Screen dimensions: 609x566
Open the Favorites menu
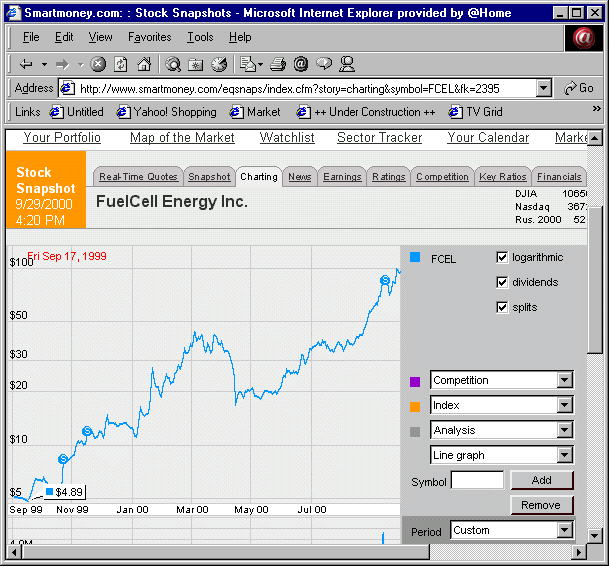[x=150, y=37]
